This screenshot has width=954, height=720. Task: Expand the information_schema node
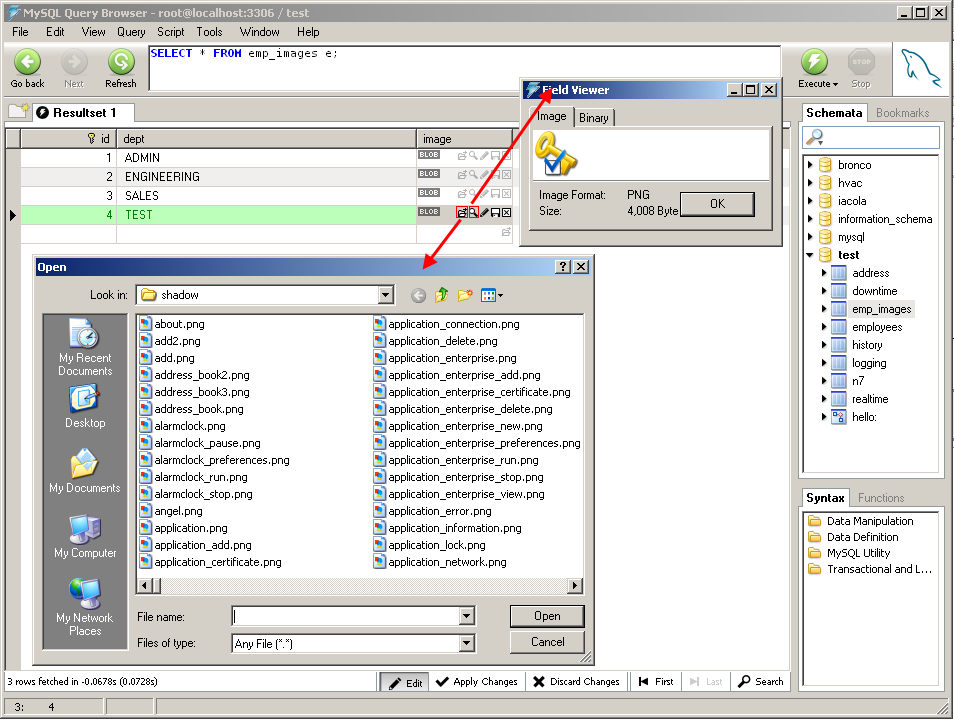810,219
